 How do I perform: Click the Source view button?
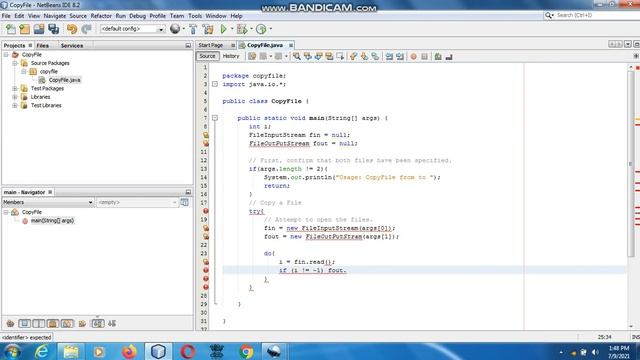(x=207, y=56)
